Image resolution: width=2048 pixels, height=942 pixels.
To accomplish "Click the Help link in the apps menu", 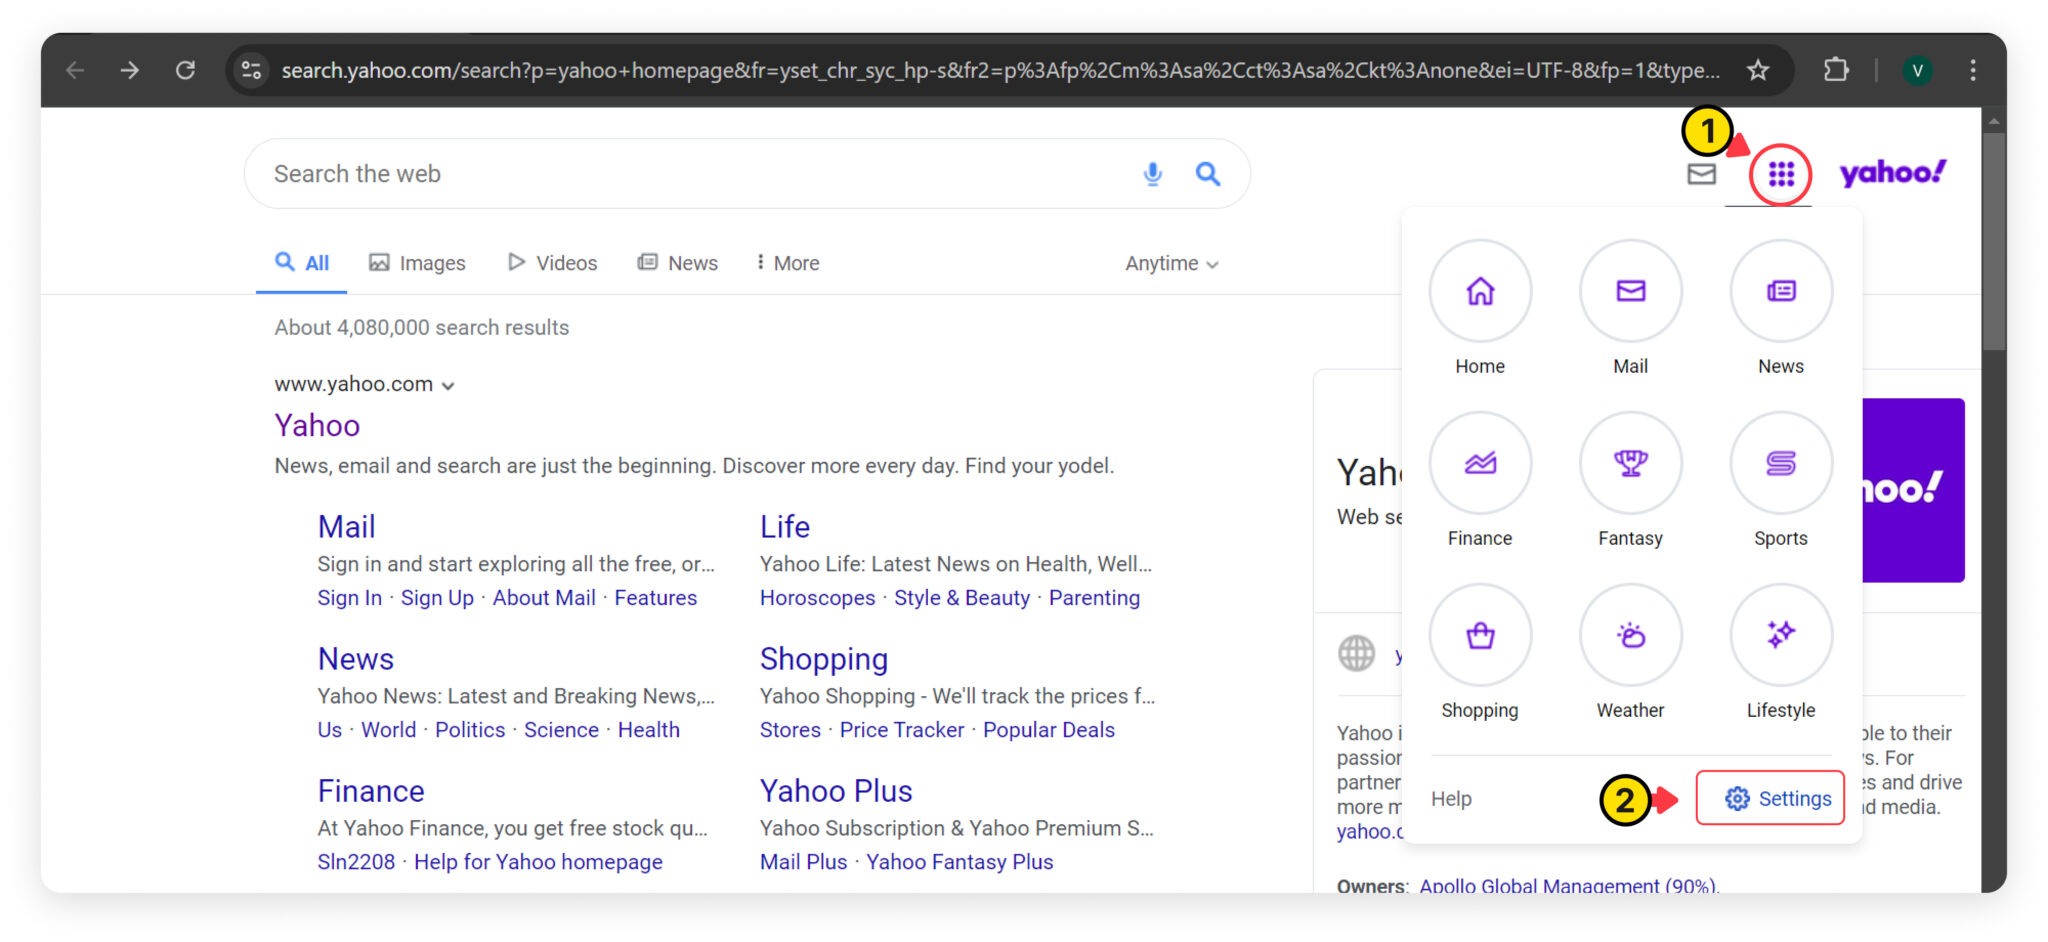I will [x=1451, y=798].
